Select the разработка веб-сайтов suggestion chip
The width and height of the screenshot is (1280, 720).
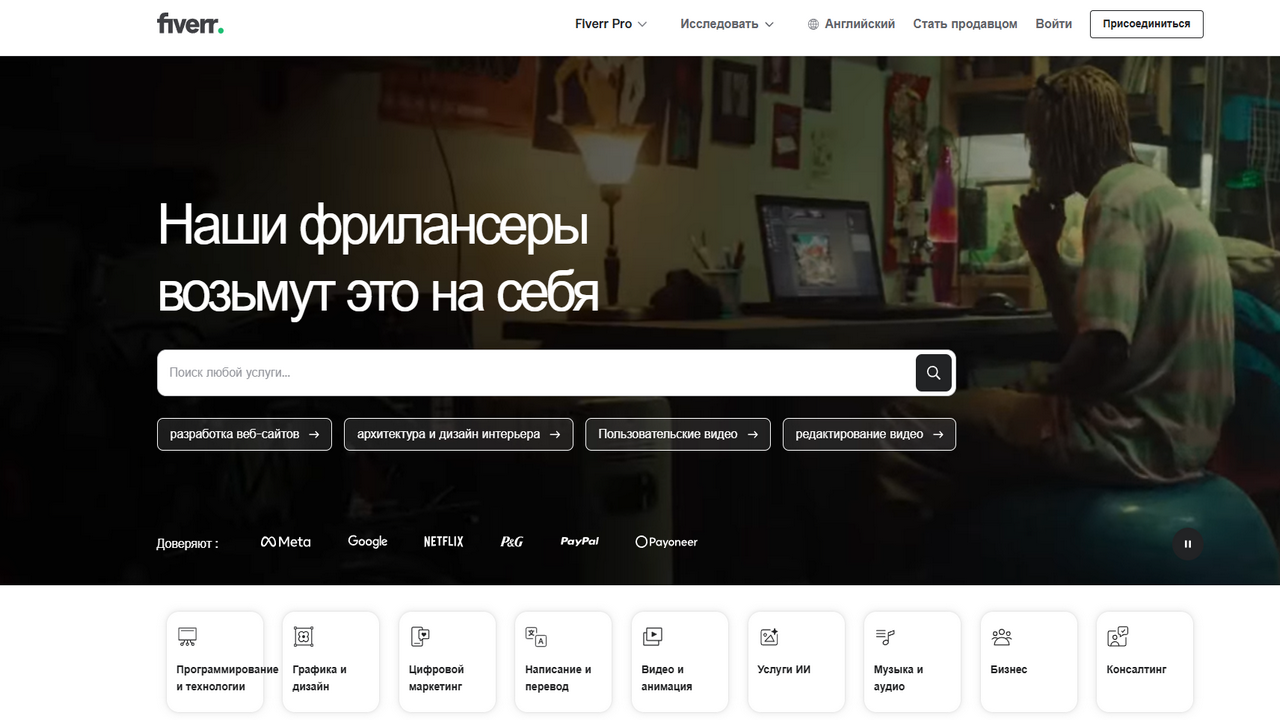coord(244,434)
